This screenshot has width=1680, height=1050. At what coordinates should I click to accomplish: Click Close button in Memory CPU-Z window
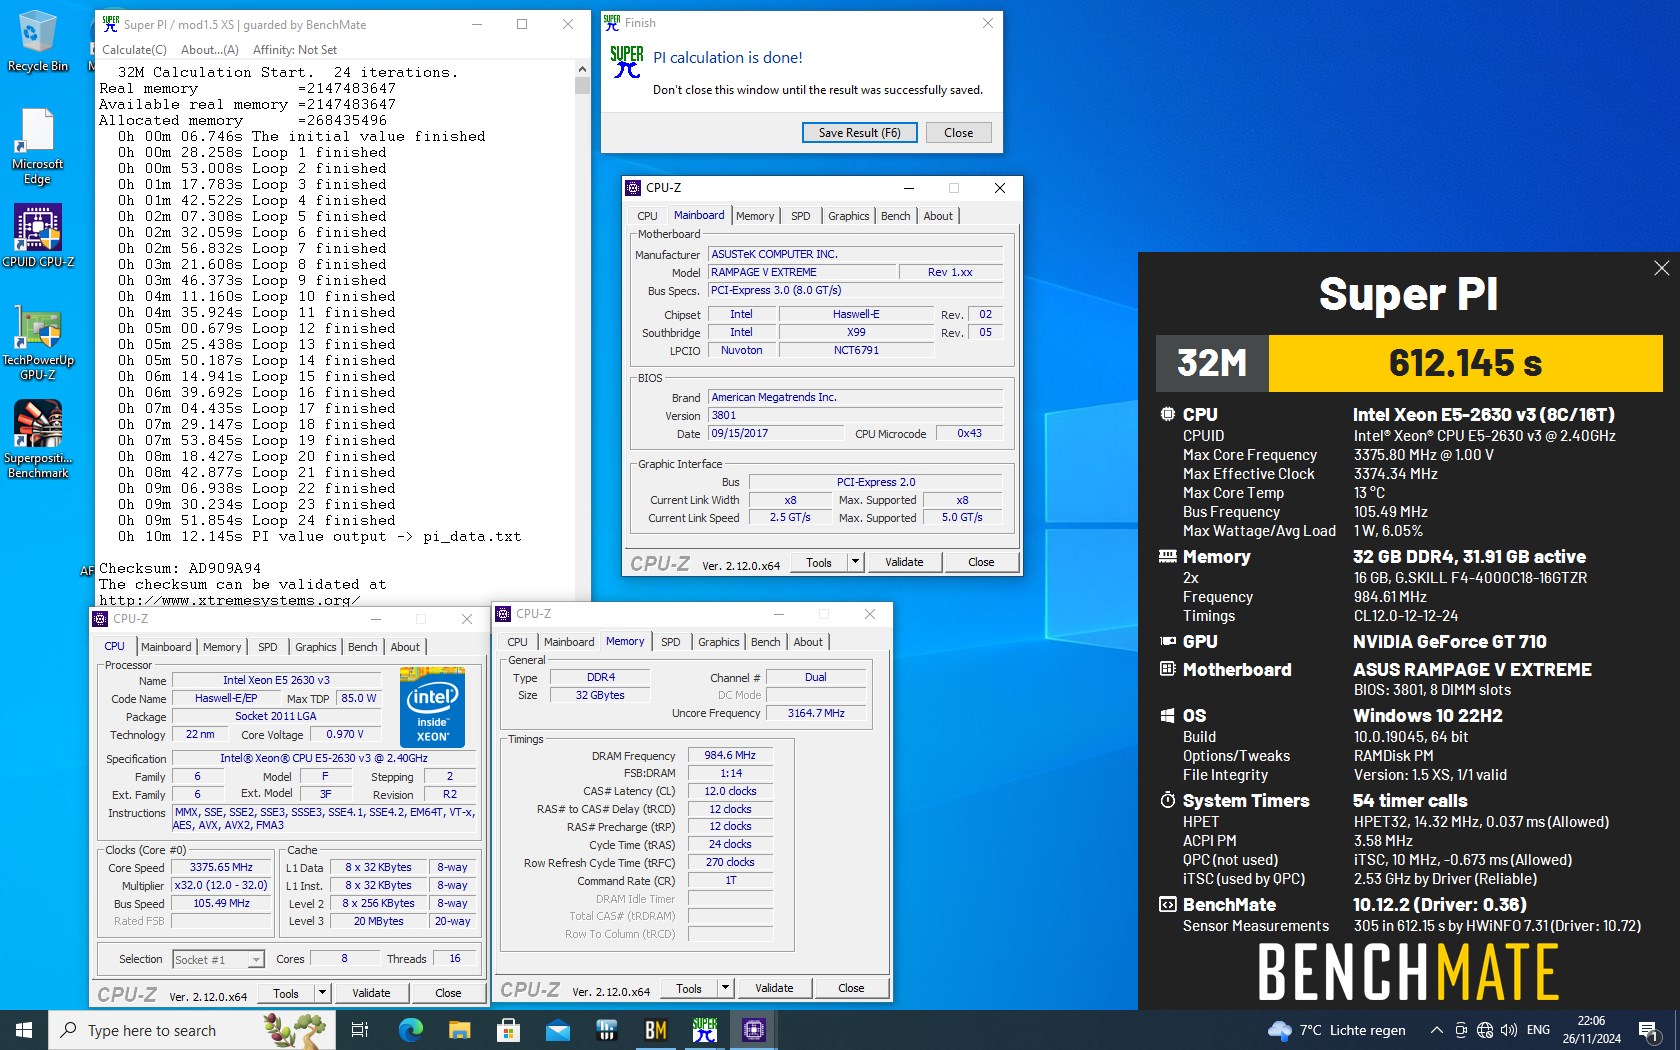pos(851,988)
